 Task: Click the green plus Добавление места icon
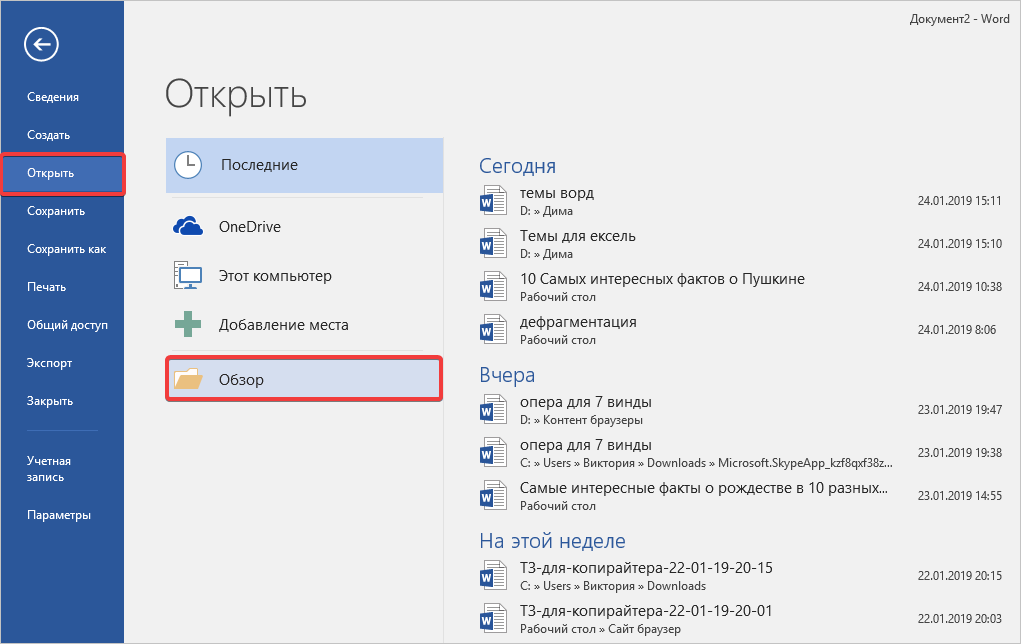[188, 325]
